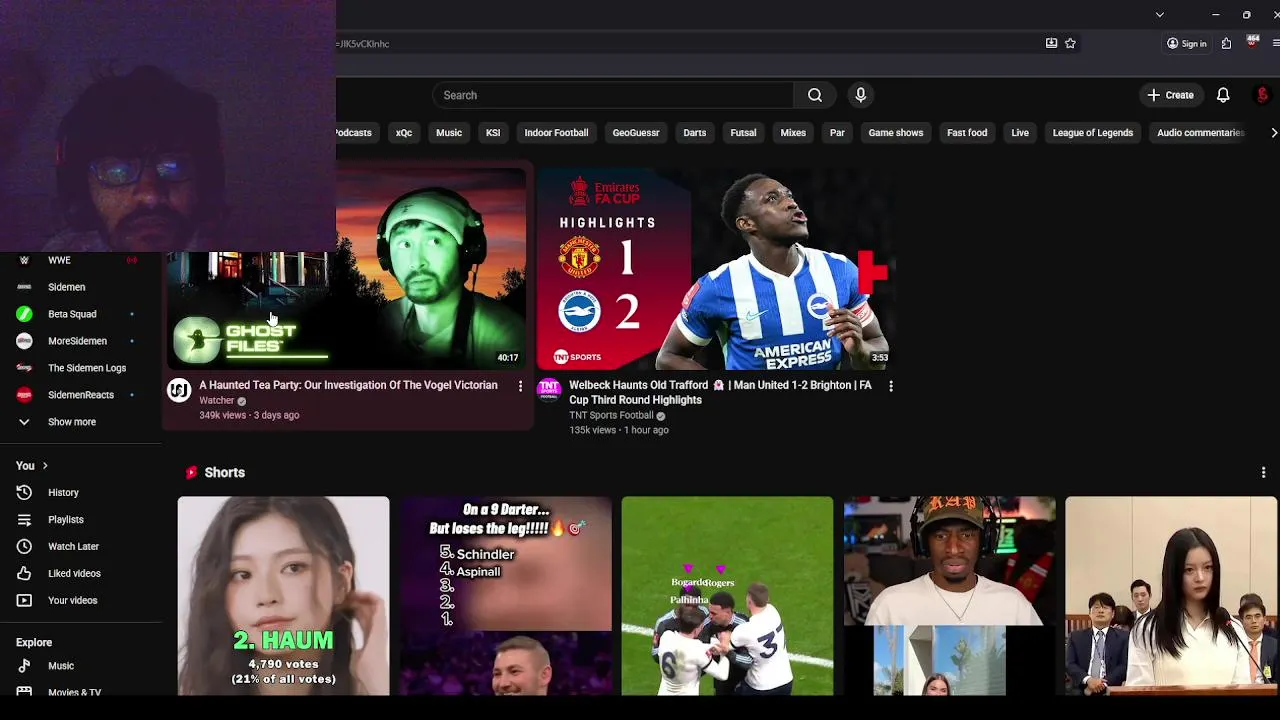This screenshot has width=1280, height=720.
Task: Open the Short with man in cap and headphones
Action: click(x=949, y=596)
